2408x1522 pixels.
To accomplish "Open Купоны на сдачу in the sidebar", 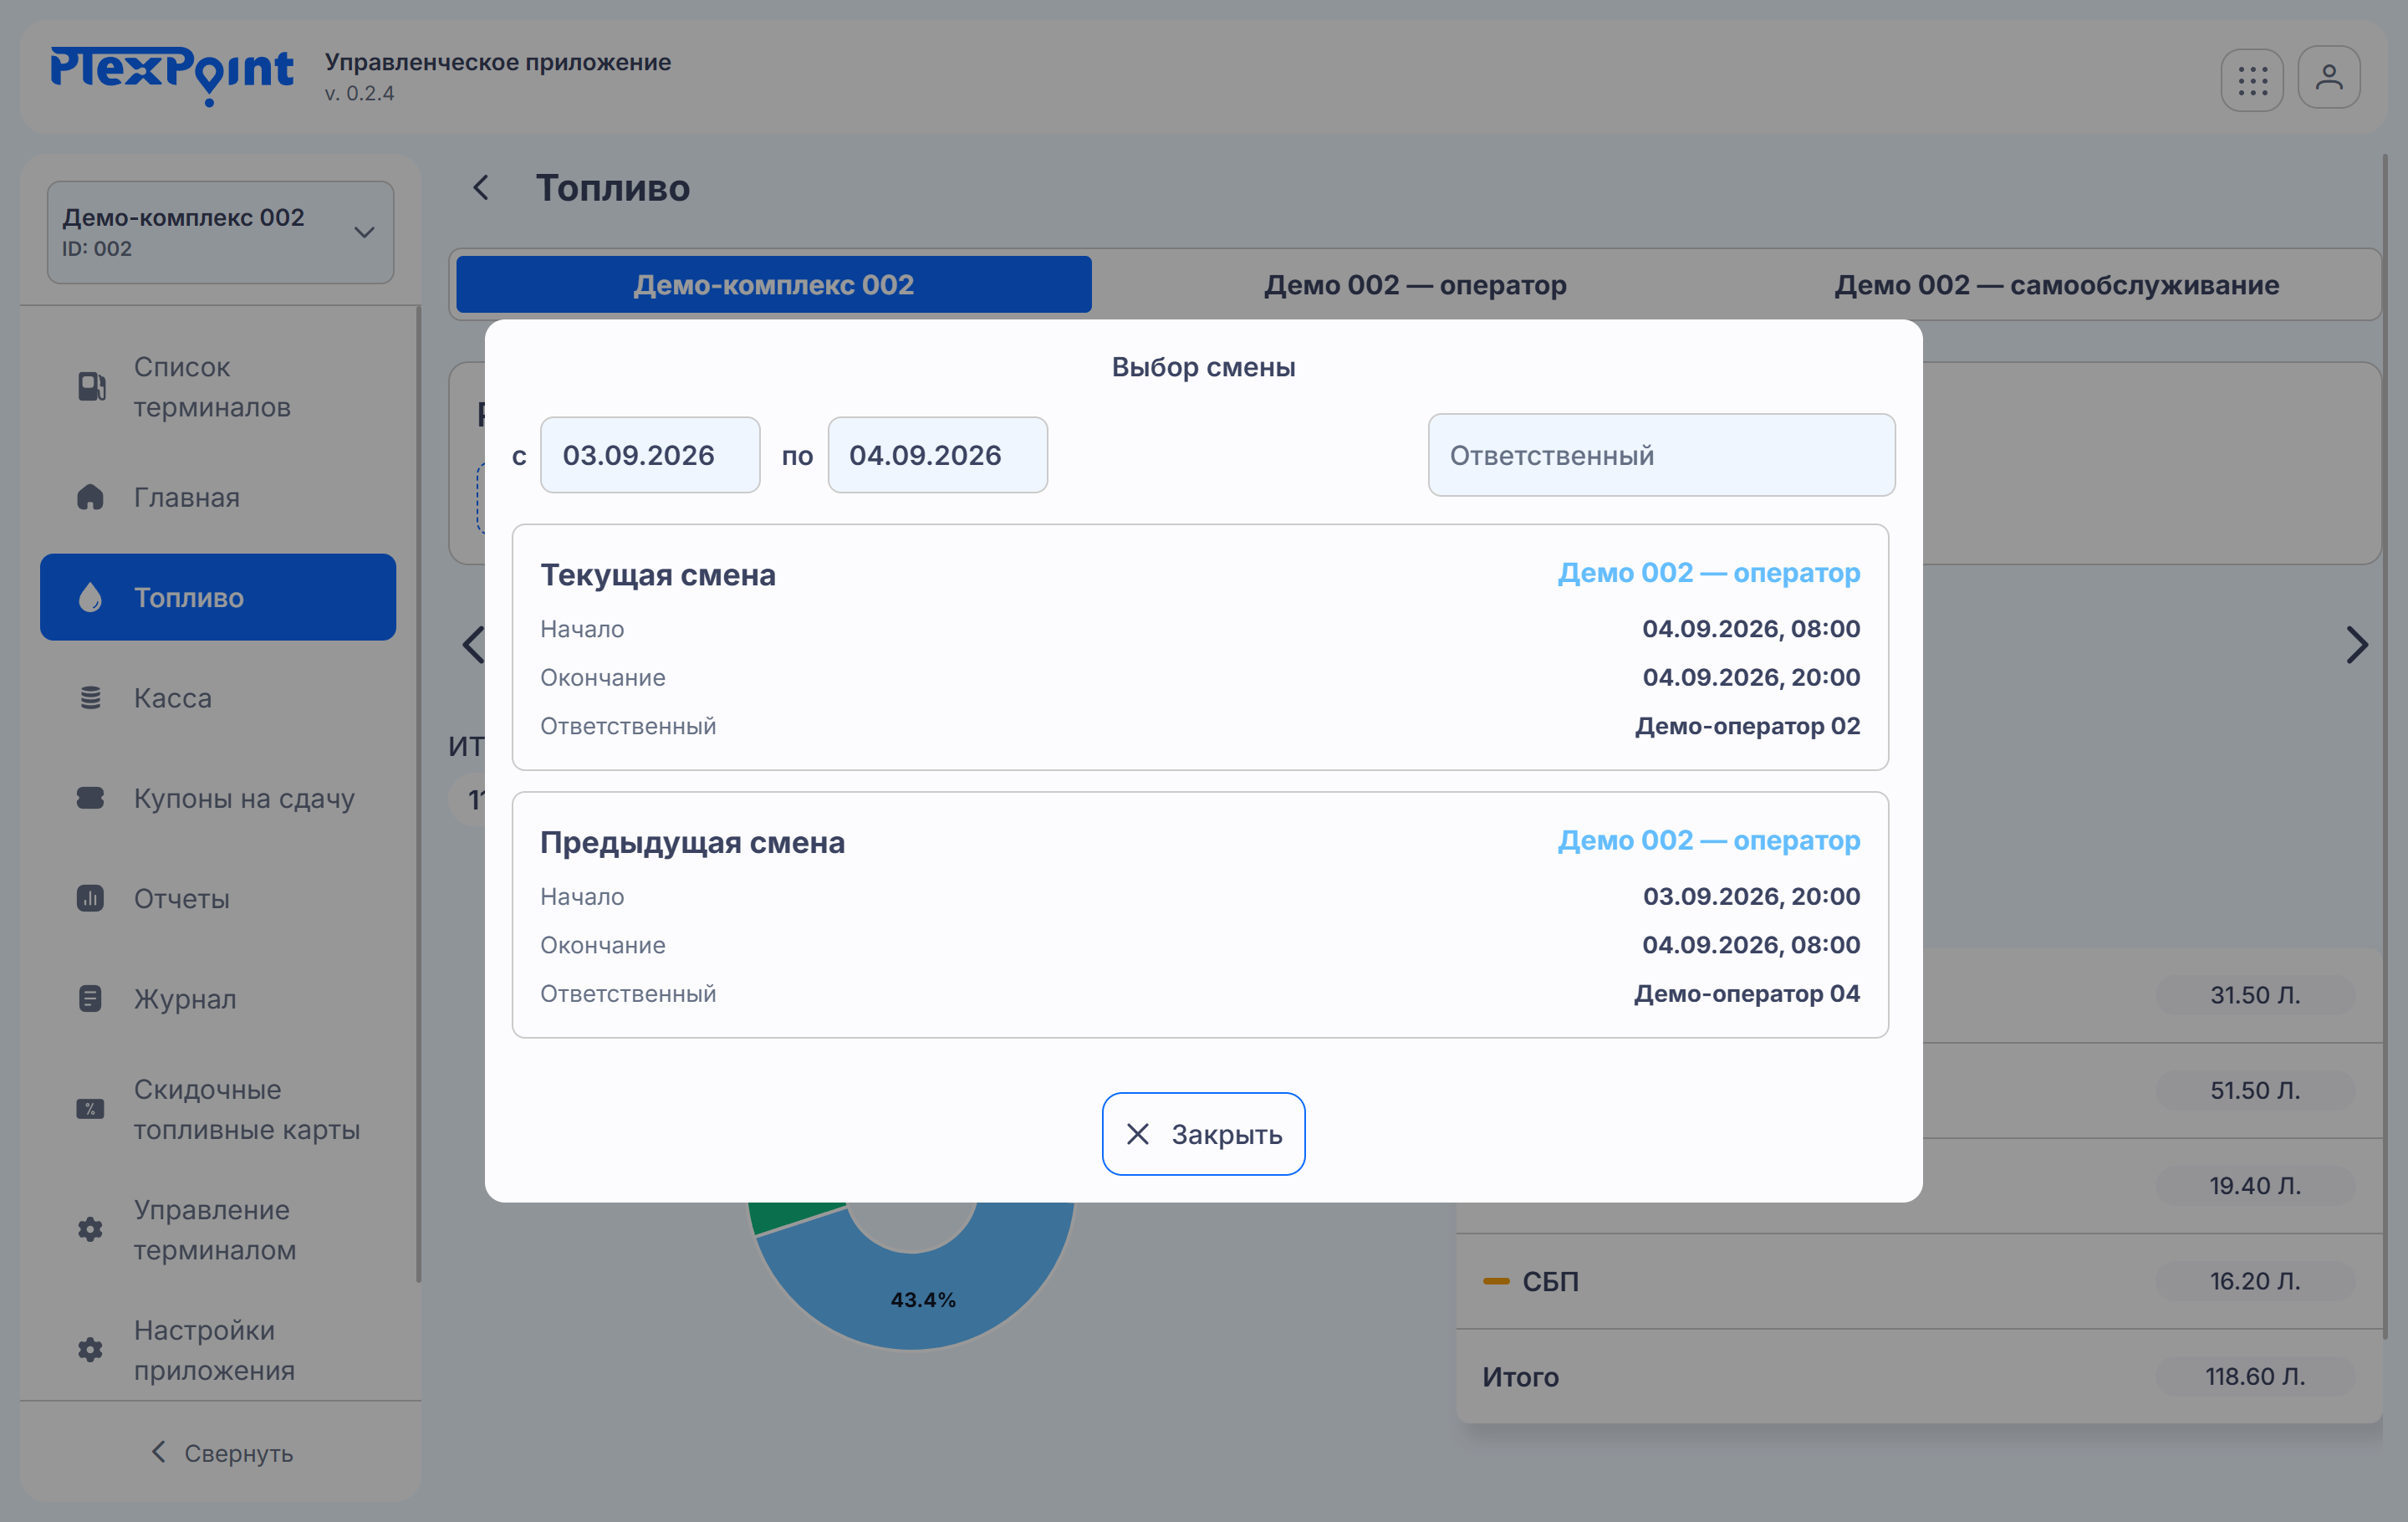I will point(218,798).
